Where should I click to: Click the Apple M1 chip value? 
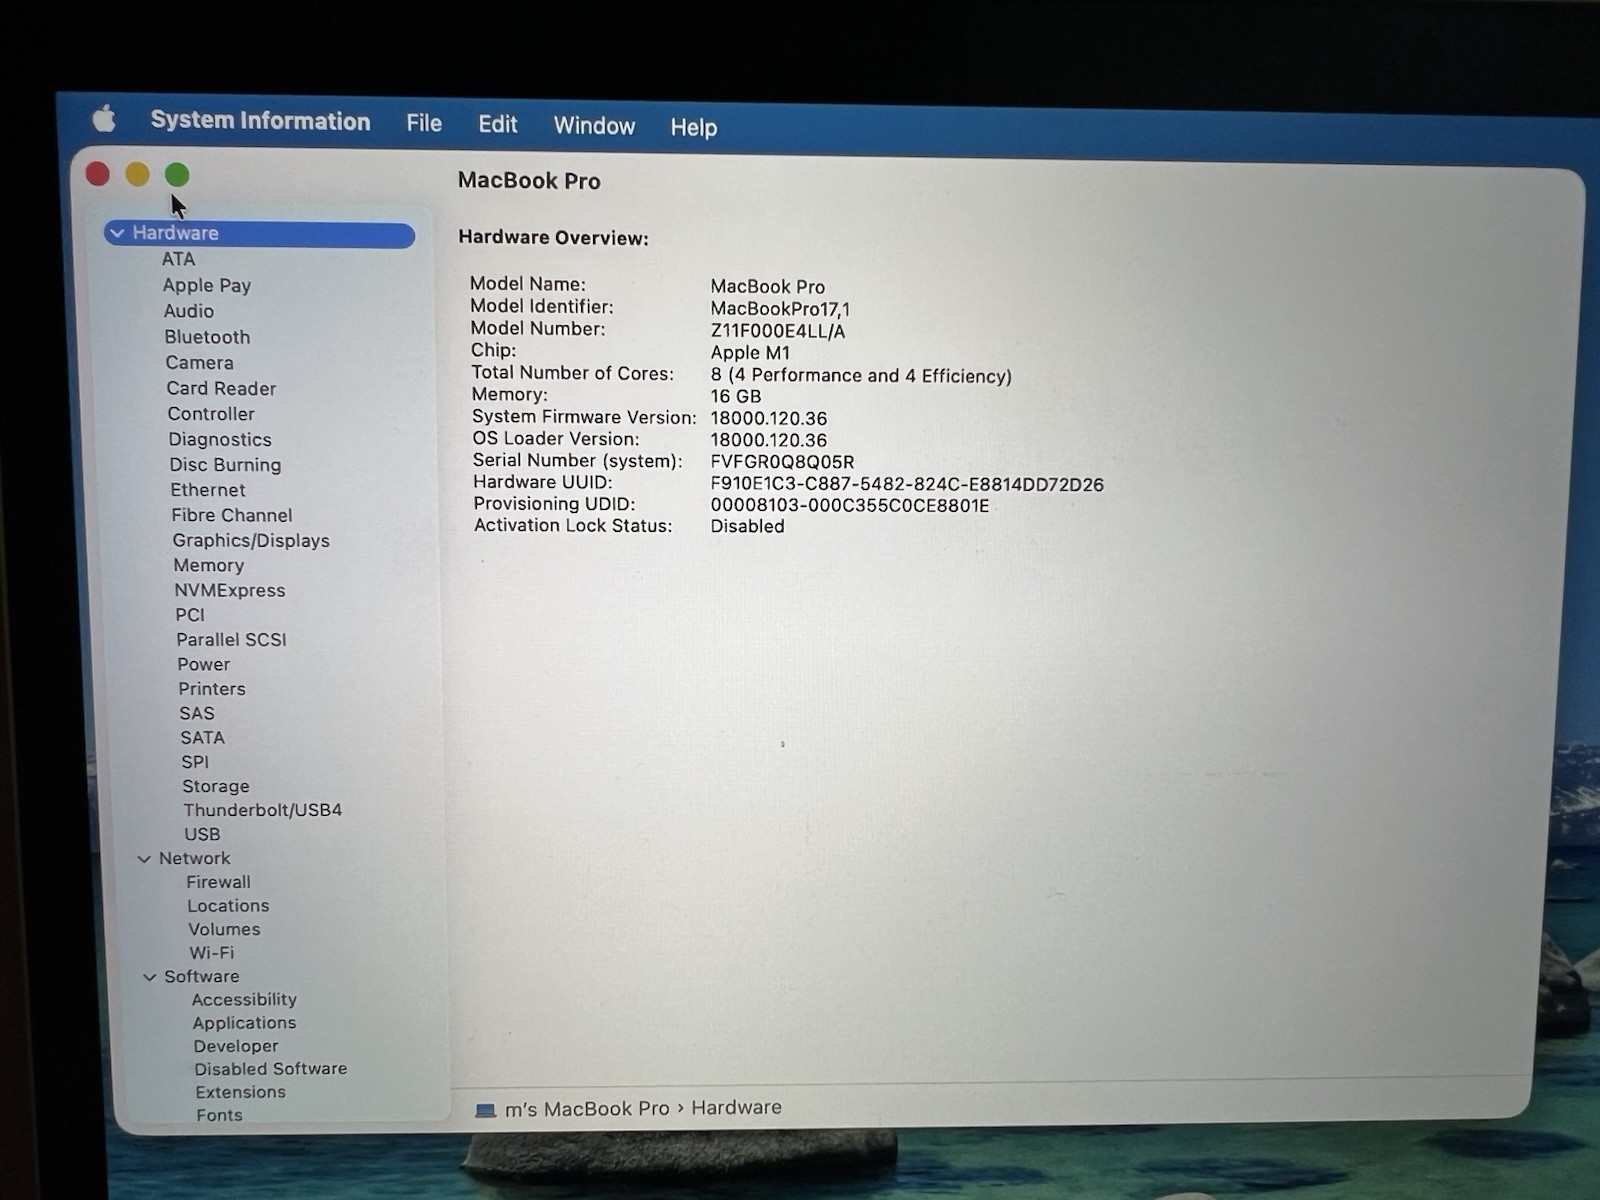[x=750, y=353]
